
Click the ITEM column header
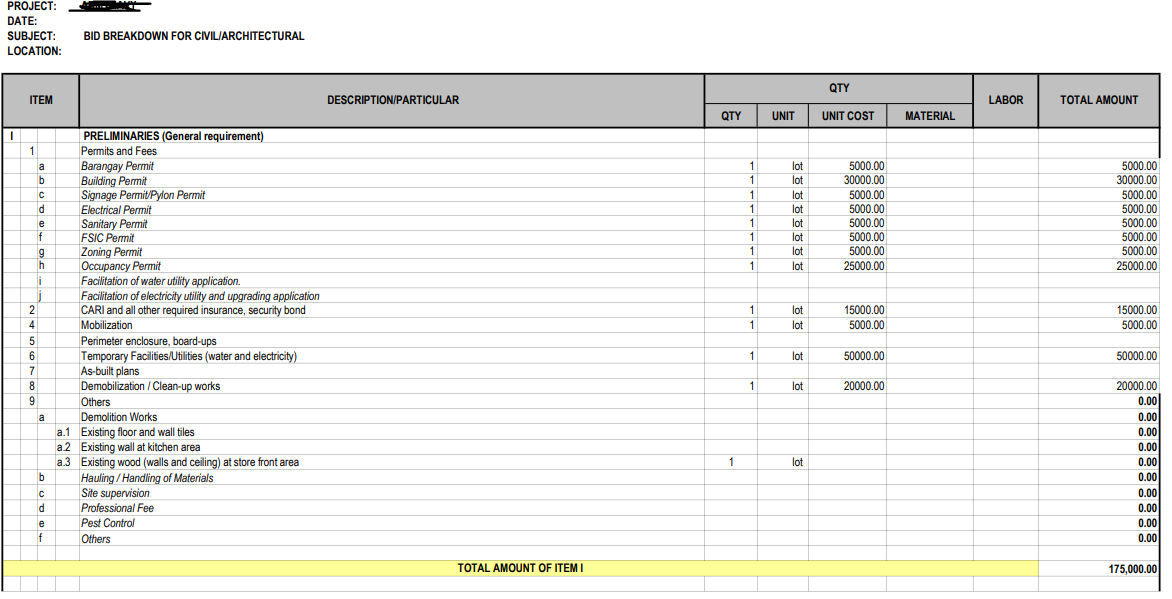click(x=40, y=100)
